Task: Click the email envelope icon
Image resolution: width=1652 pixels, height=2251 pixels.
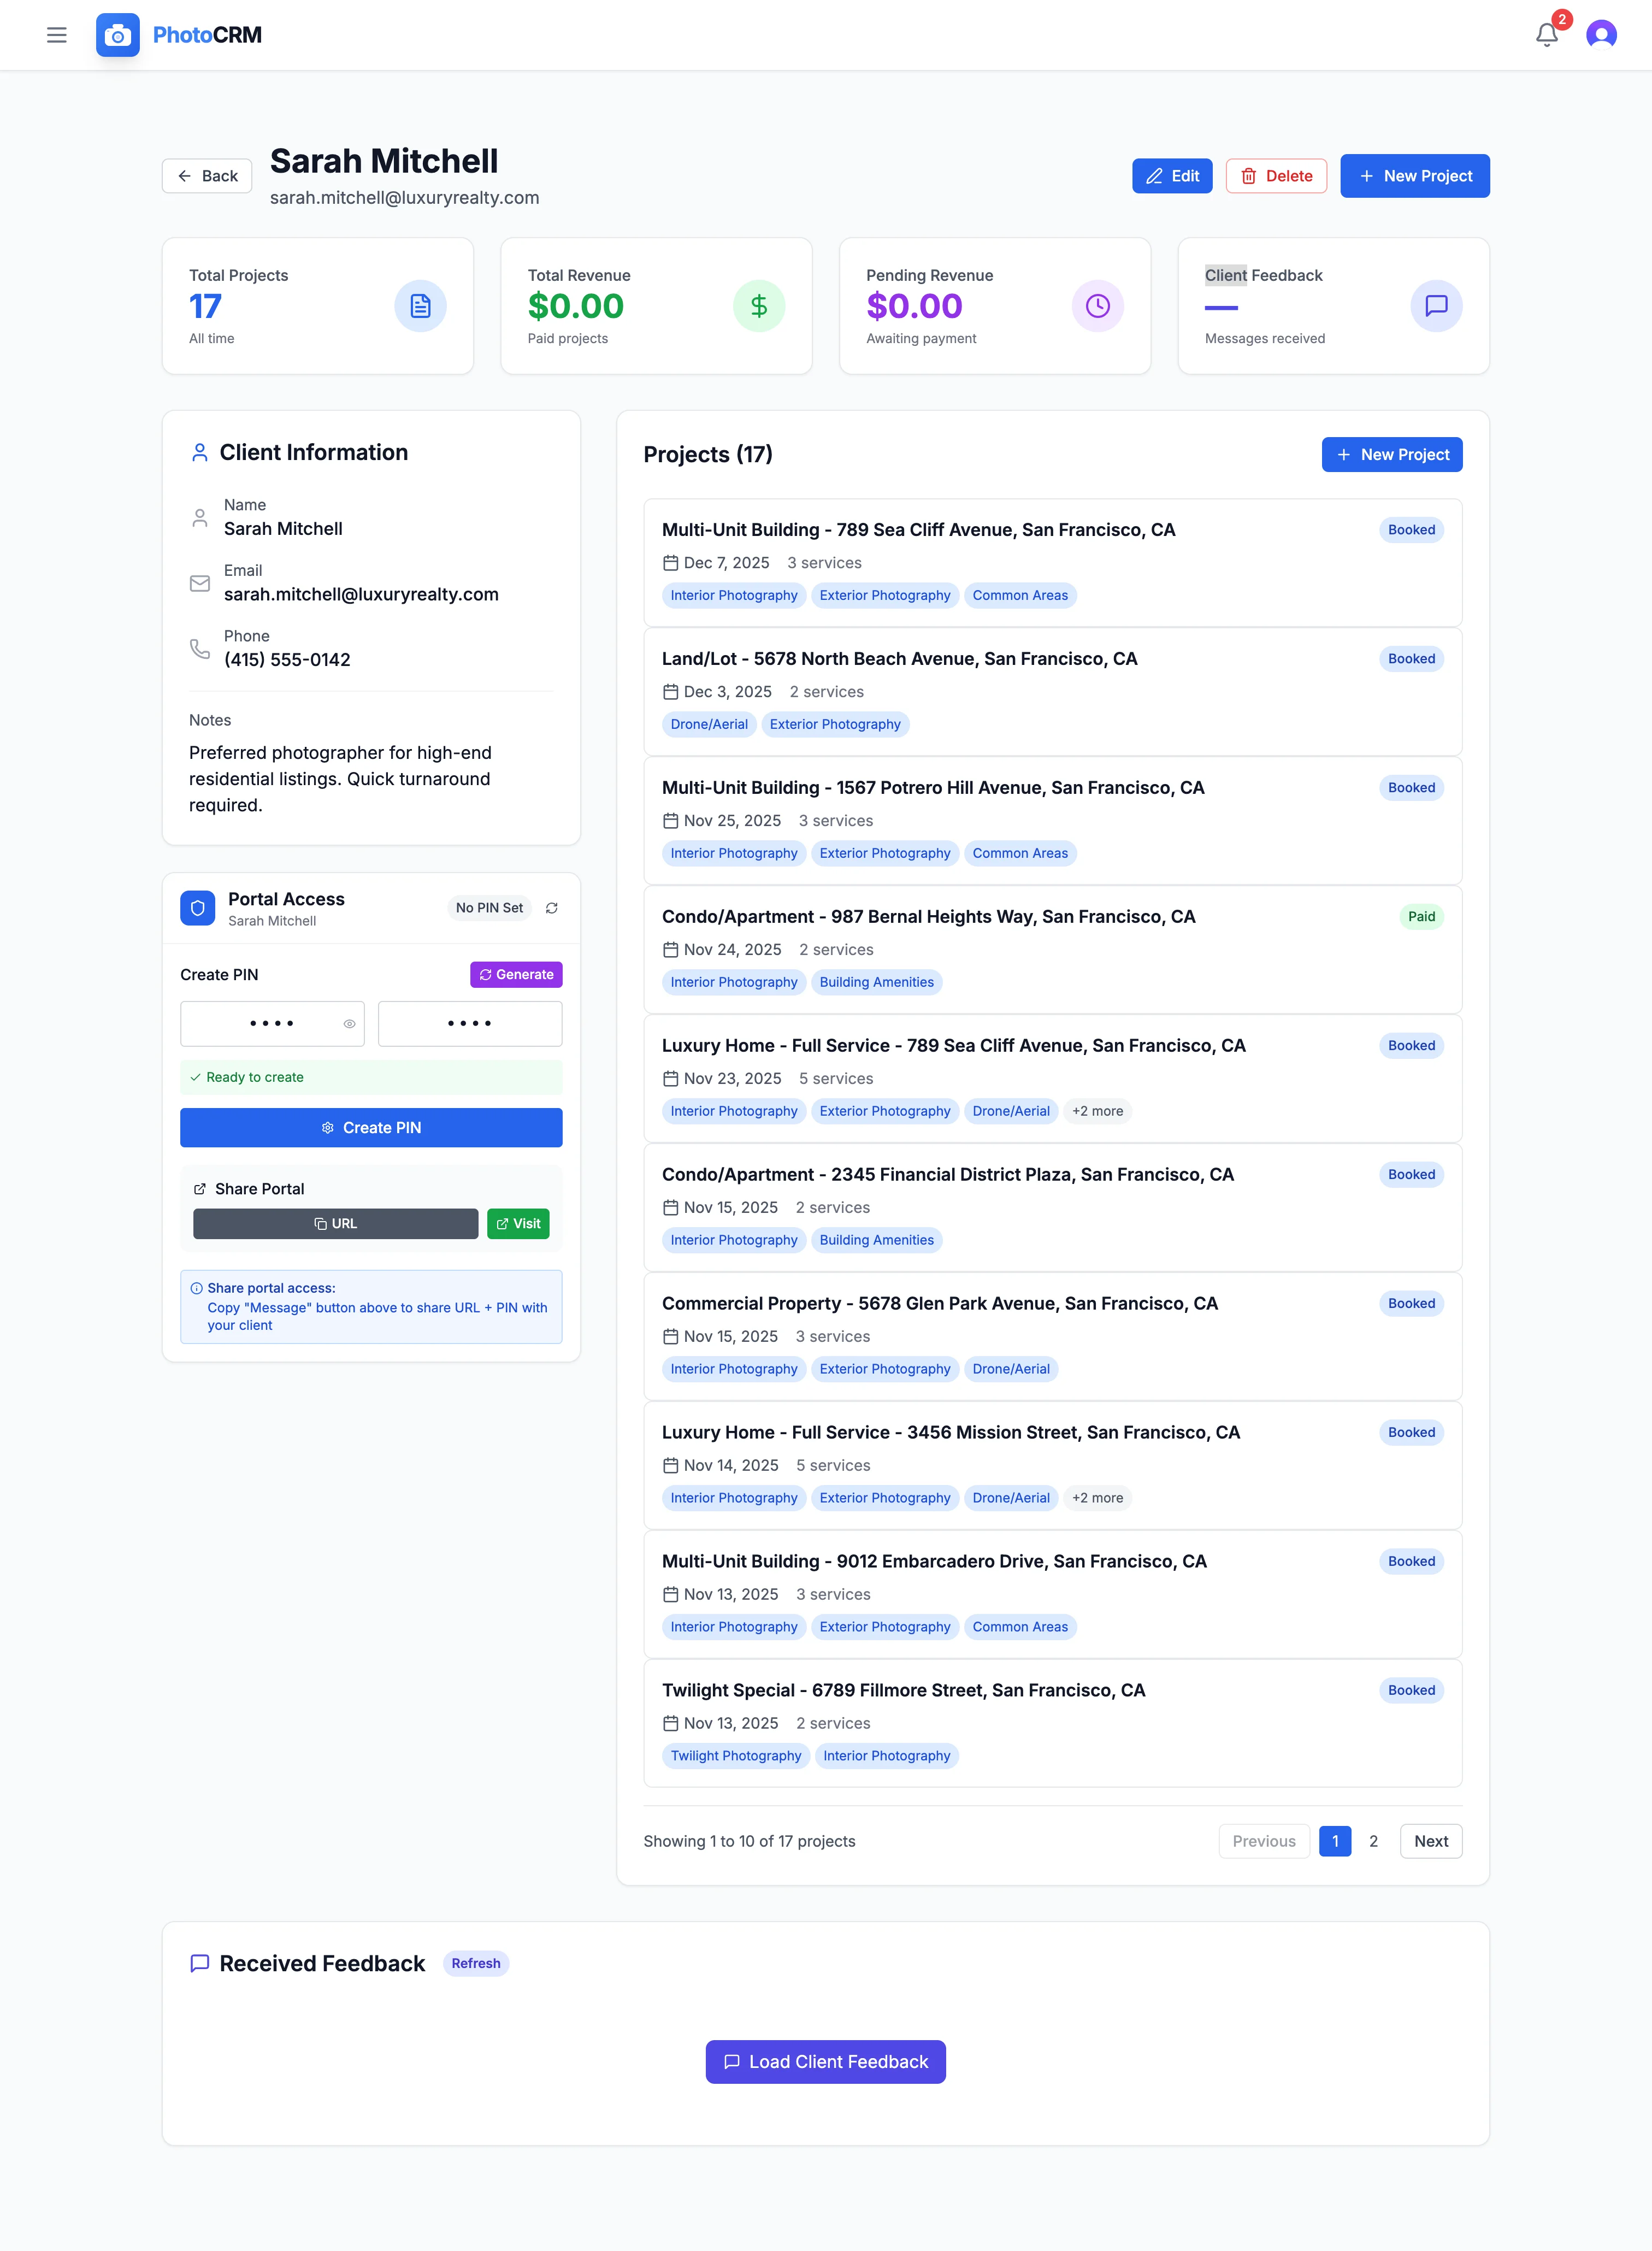Action: click(200, 583)
